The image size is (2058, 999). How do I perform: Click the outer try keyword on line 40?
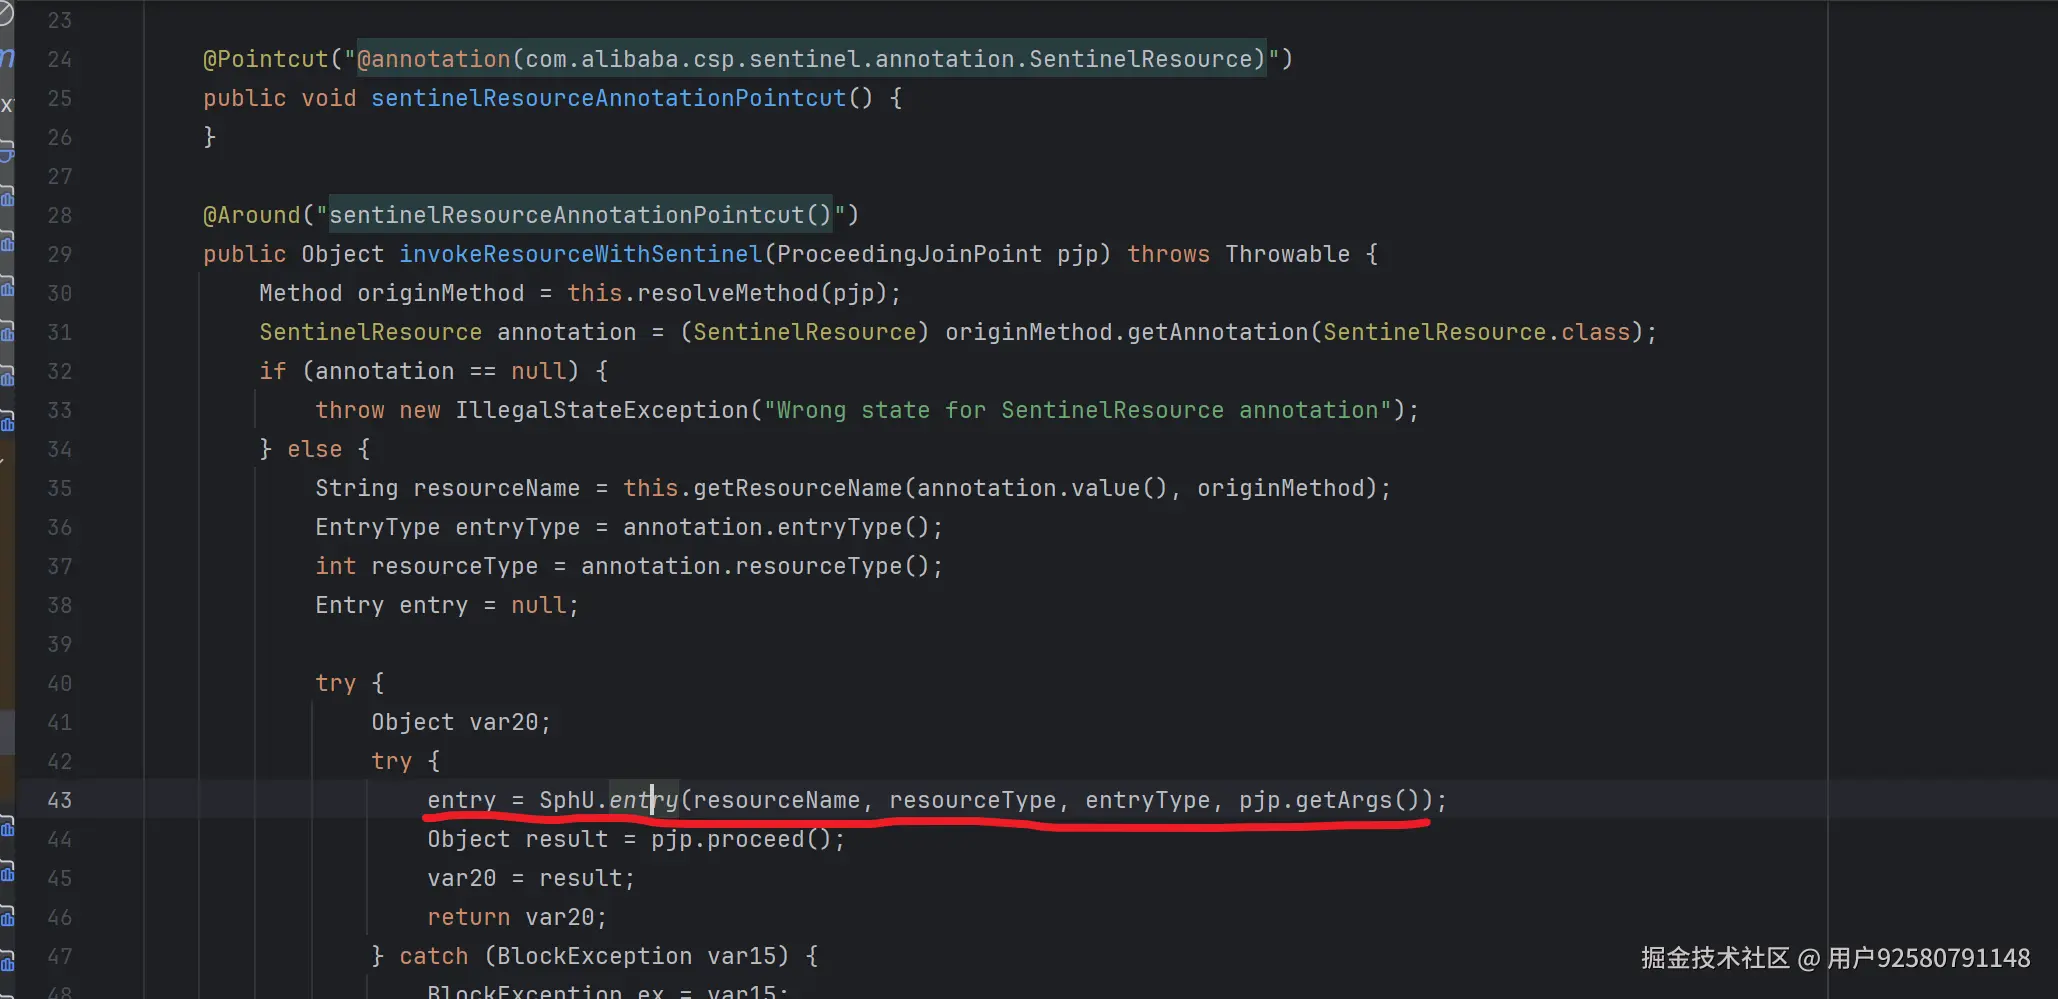click(336, 683)
